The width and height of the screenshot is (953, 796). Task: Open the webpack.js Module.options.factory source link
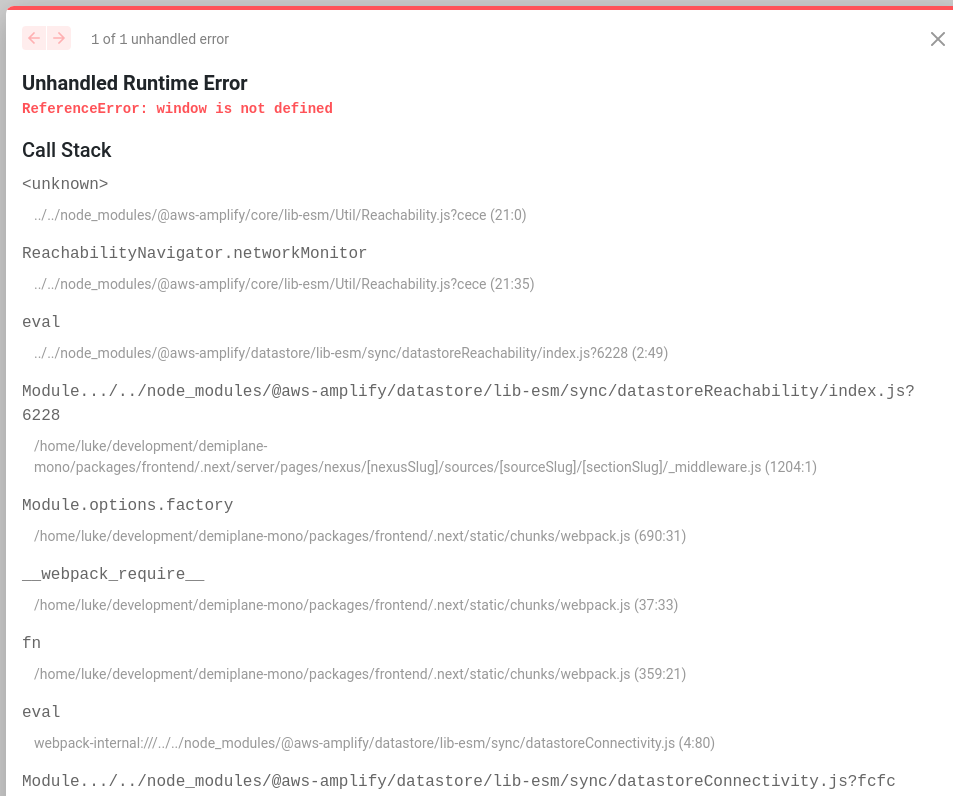(x=360, y=536)
